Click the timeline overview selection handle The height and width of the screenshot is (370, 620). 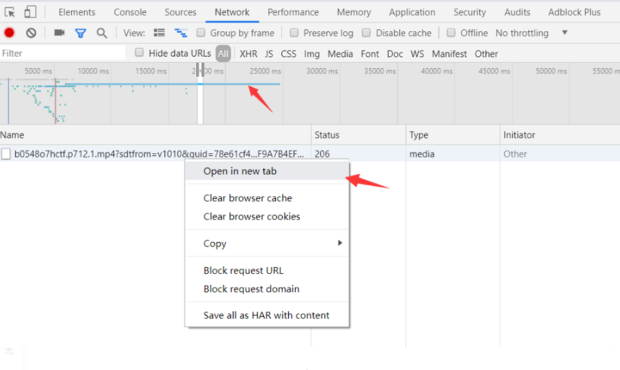click(200, 70)
